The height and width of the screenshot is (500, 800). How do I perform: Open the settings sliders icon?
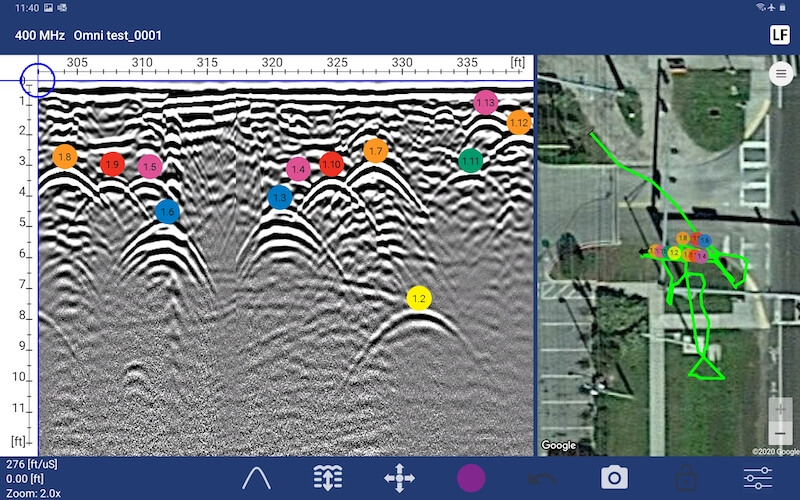click(x=758, y=478)
